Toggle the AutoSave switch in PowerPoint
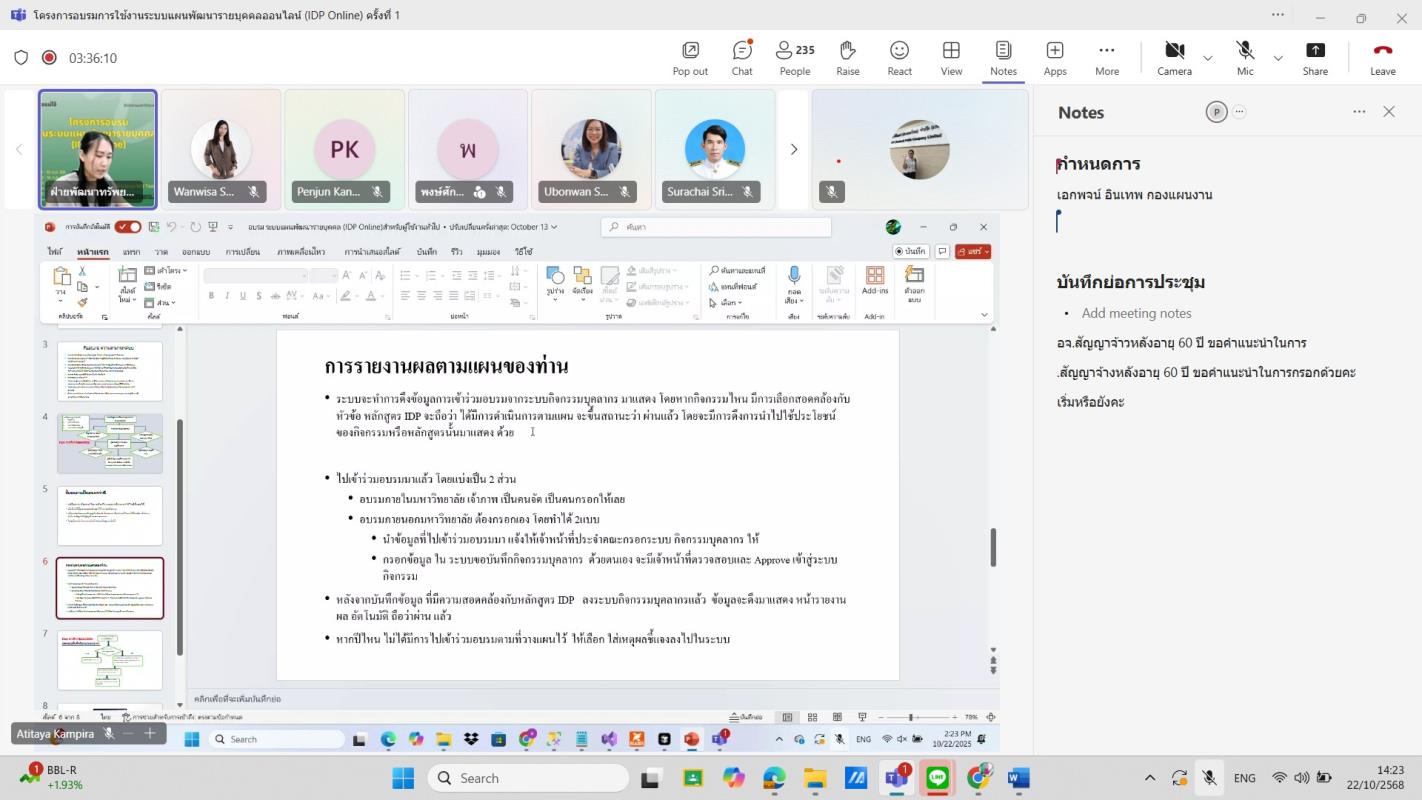This screenshot has width=1422, height=800. pyautogui.click(x=128, y=227)
